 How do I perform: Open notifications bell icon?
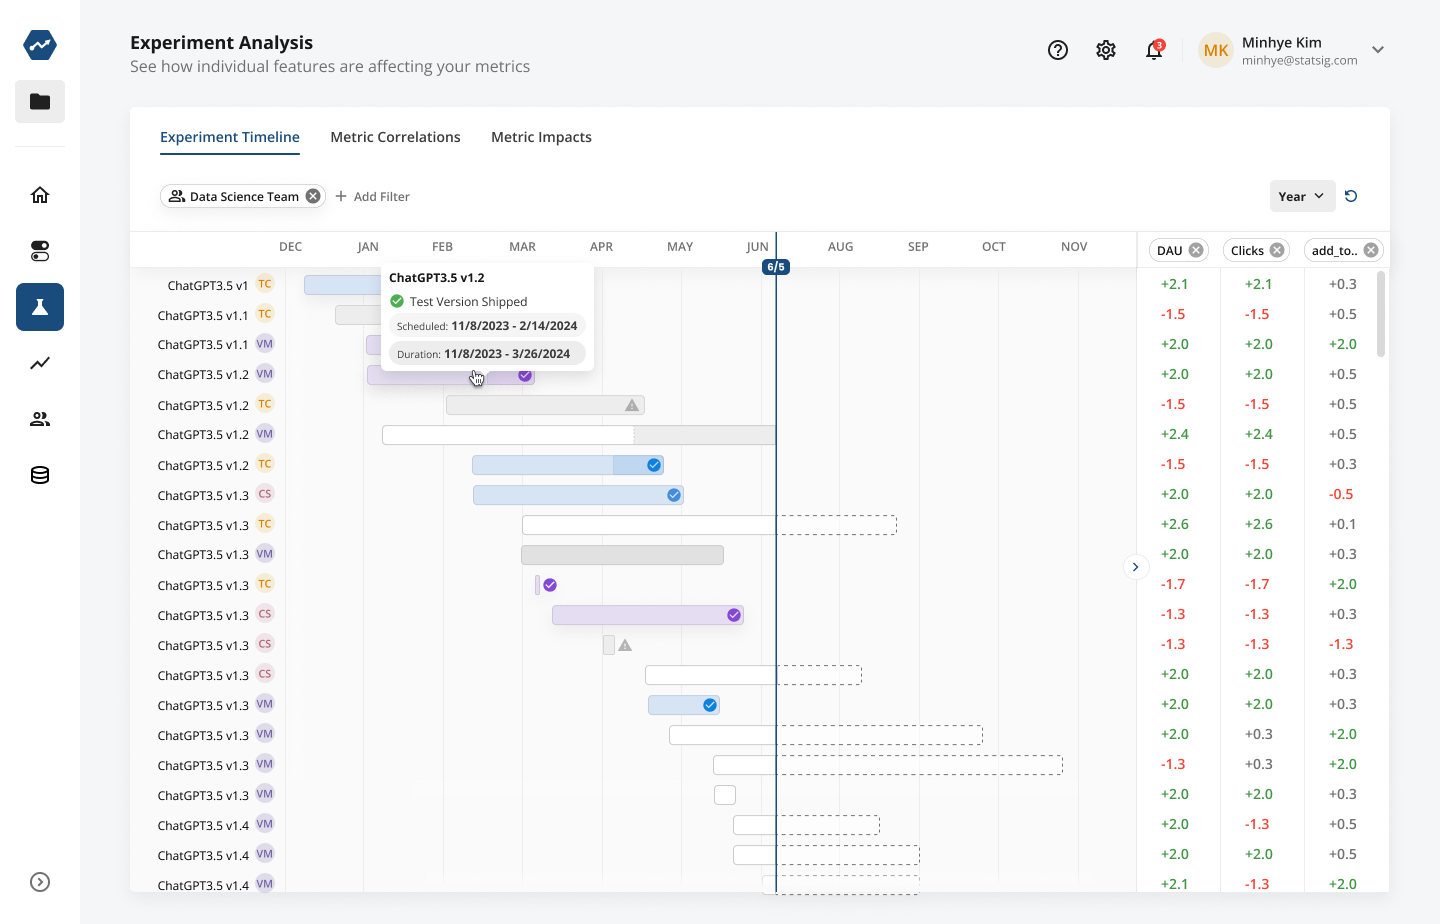(1154, 50)
